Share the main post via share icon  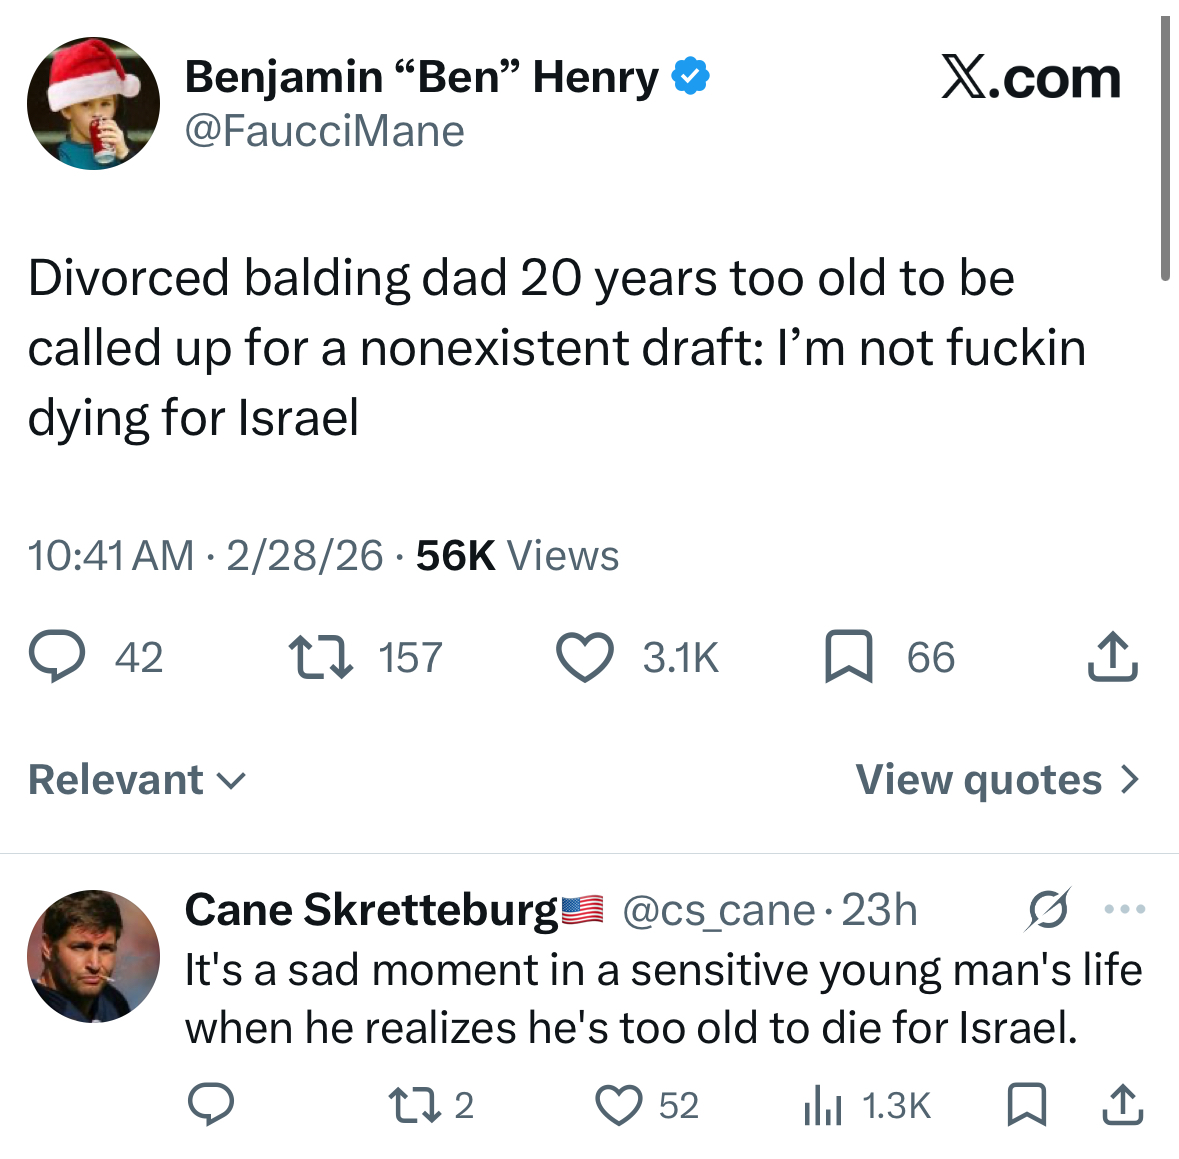[x=1112, y=658]
